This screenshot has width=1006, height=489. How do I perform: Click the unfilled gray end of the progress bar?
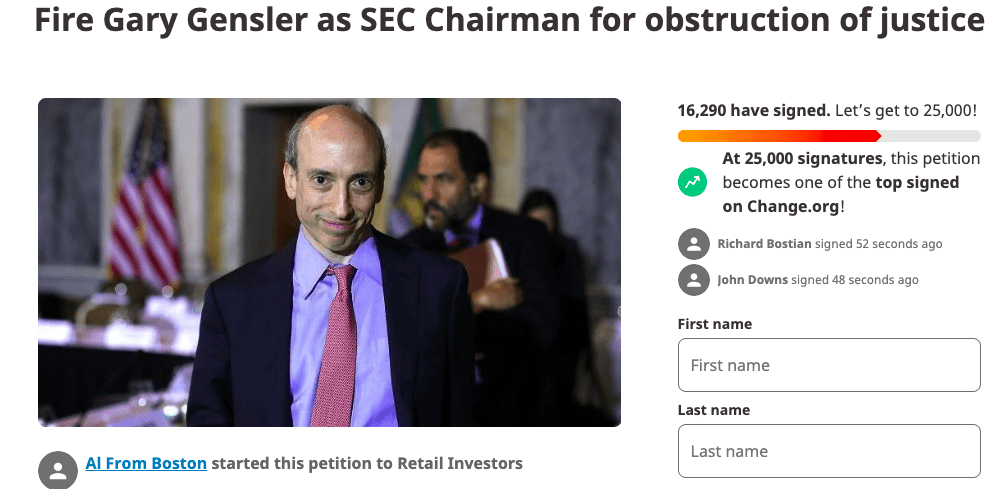pos(931,136)
